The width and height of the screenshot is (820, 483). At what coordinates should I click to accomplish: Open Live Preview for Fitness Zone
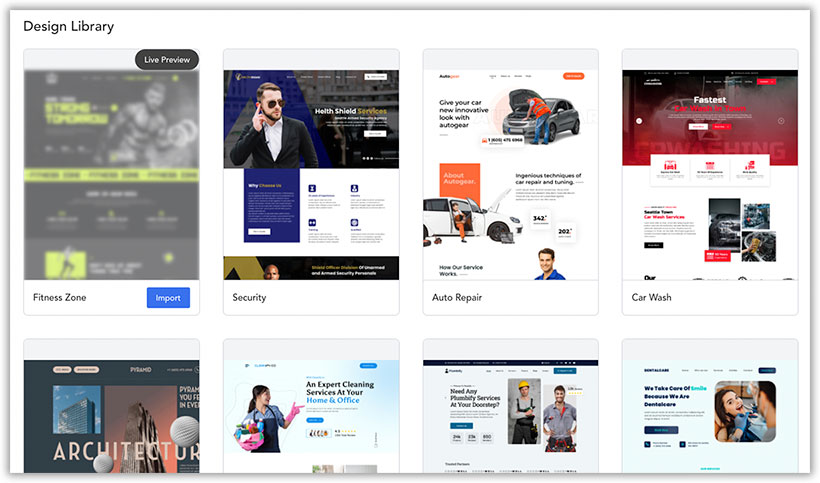tap(167, 60)
